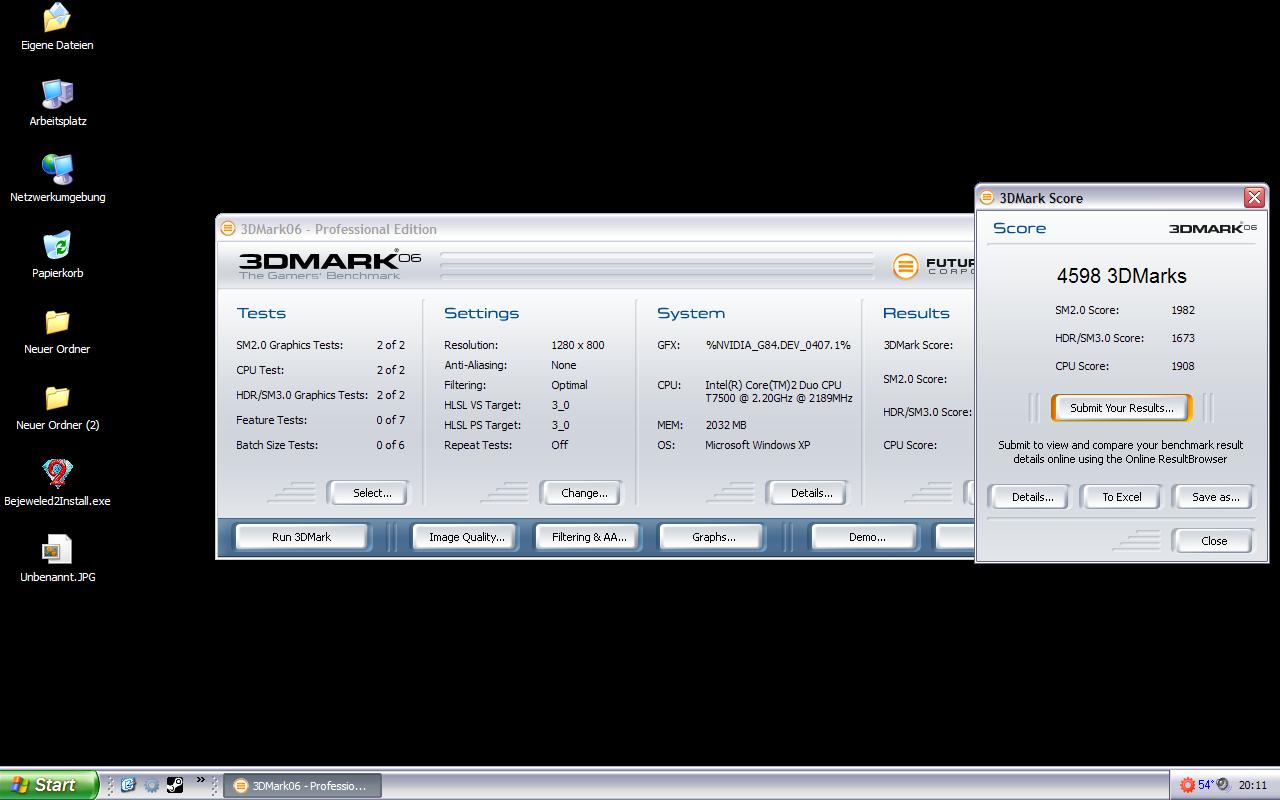Click the 4598 3DMarks score text
This screenshot has width=1280, height=800.
(1121, 276)
